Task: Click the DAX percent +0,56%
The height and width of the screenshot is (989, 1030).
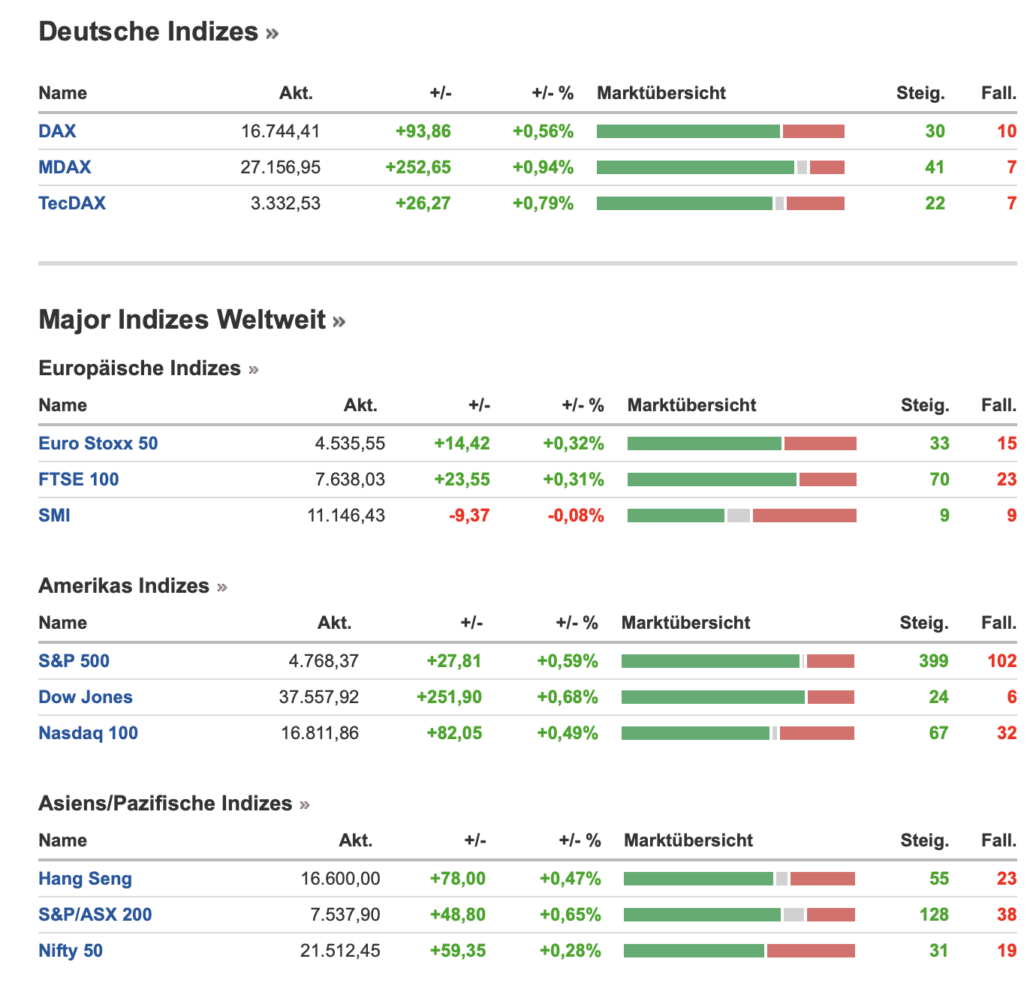Action: (x=543, y=131)
